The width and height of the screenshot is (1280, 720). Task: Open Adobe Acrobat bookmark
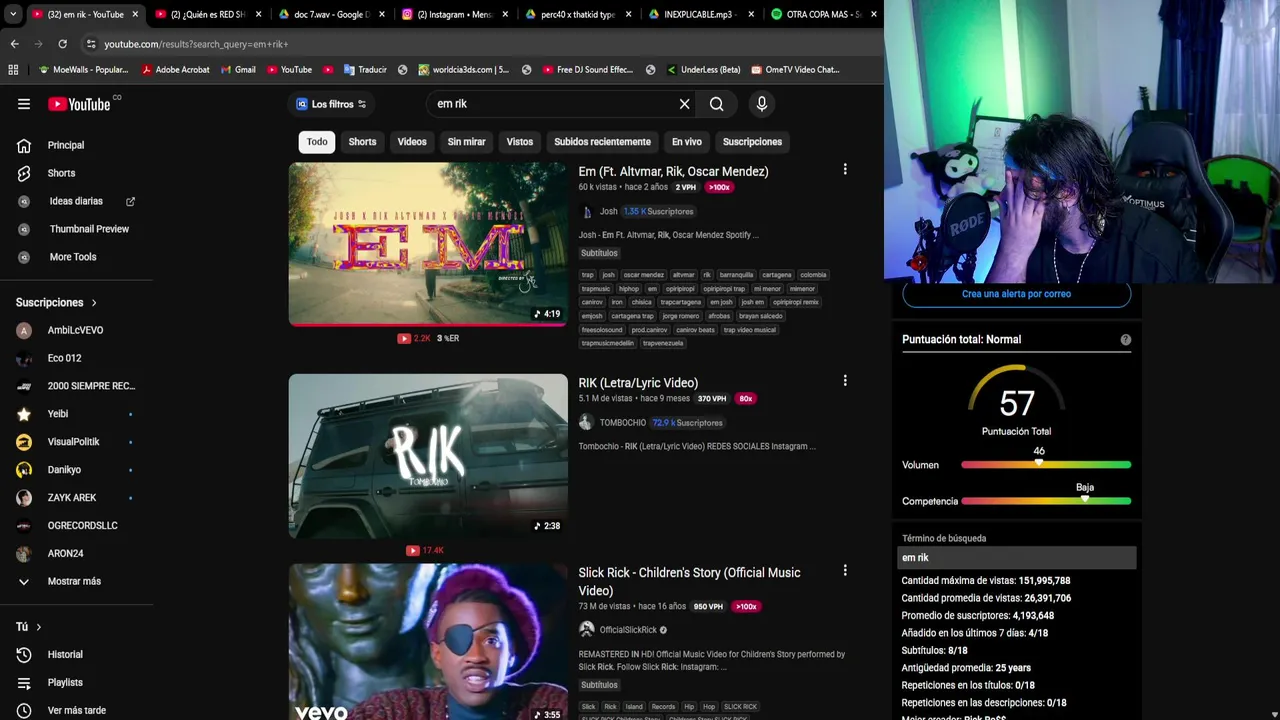pyautogui.click(x=175, y=70)
